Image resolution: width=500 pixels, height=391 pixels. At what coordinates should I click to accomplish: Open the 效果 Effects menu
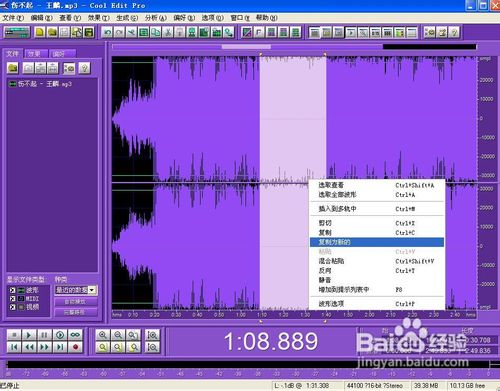[x=99, y=18]
